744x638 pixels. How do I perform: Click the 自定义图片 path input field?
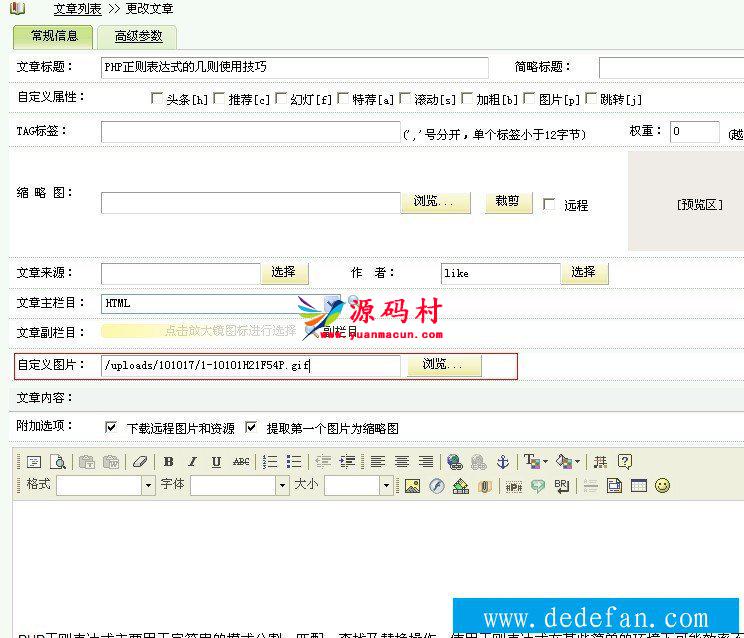(x=251, y=366)
